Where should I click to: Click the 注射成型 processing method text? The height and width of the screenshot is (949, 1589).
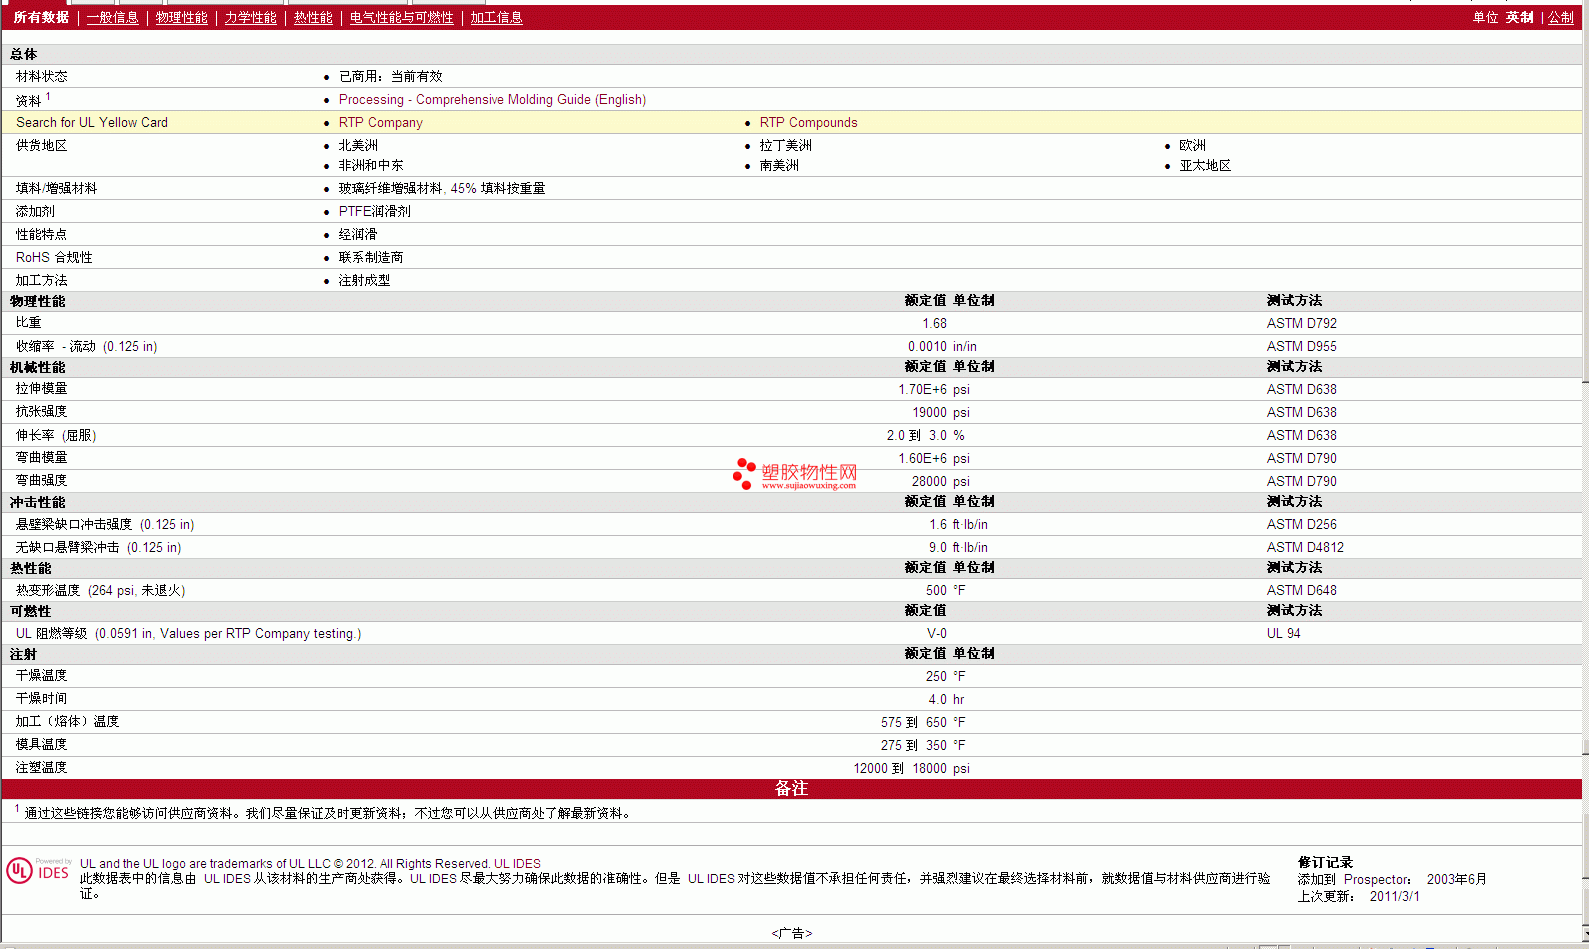(365, 280)
